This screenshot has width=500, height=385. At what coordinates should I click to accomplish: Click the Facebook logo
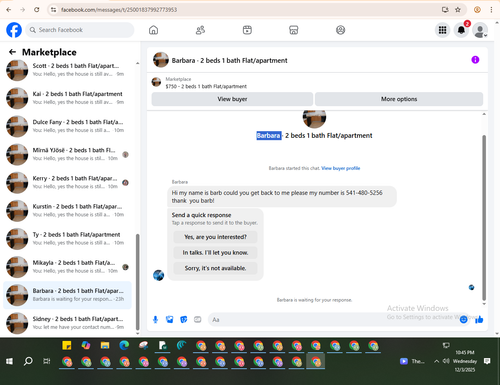click(14, 30)
